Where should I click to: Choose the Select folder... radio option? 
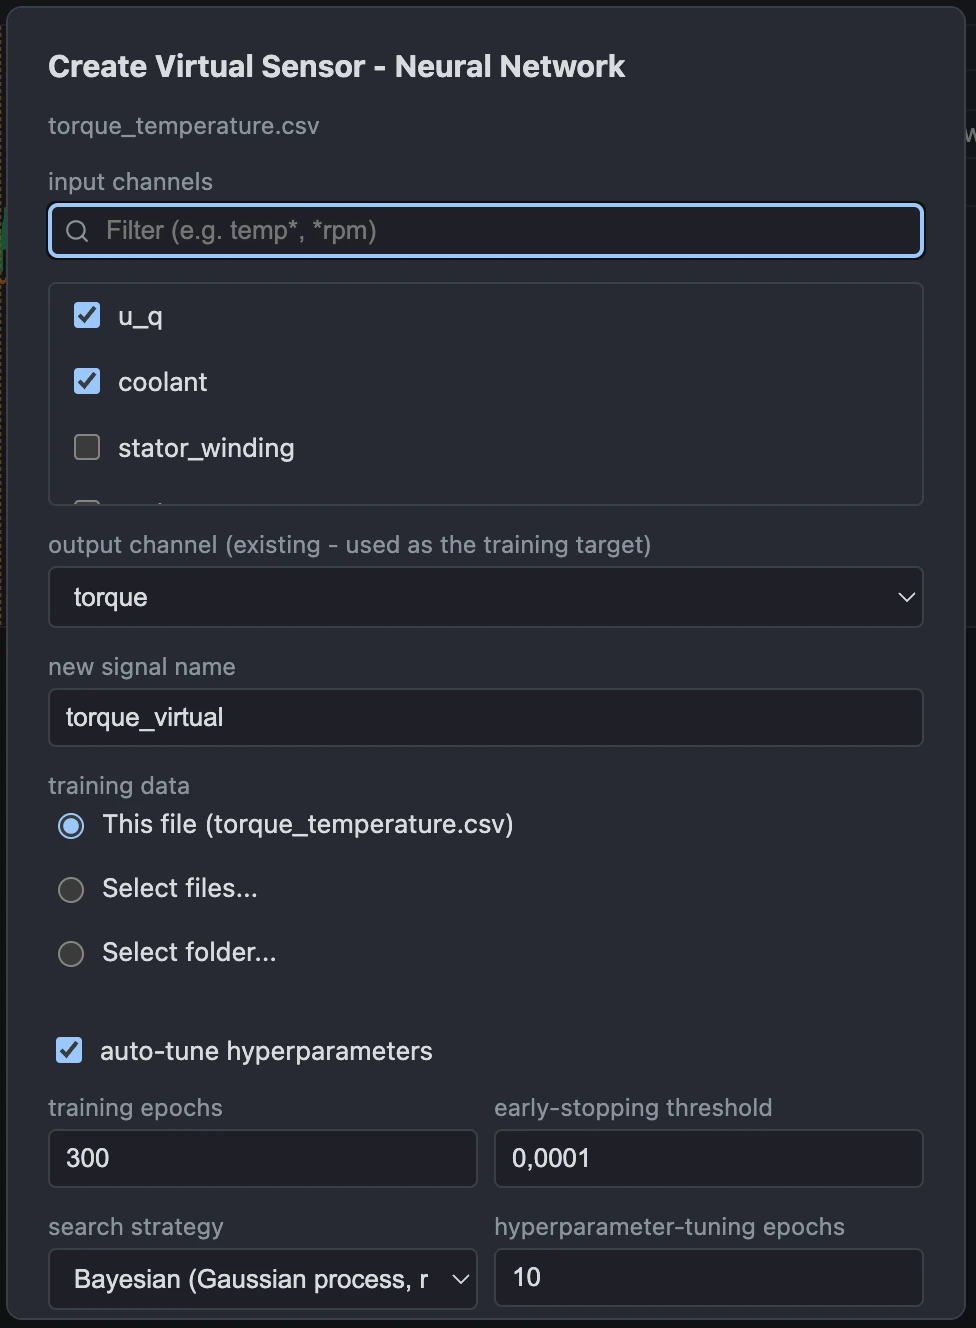[x=71, y=954]
